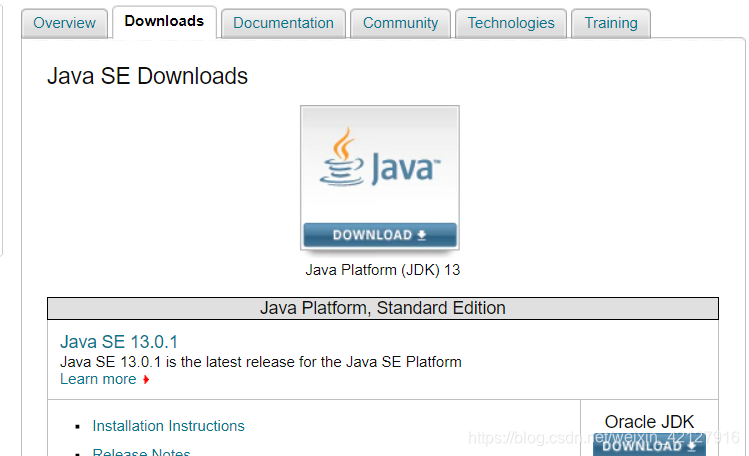749x456 pixels.
Task: Open the Overview tab
Action: coord(64,23)
